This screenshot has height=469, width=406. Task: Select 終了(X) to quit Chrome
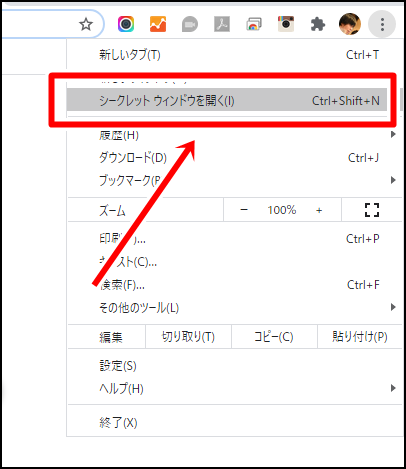point(235,423)
